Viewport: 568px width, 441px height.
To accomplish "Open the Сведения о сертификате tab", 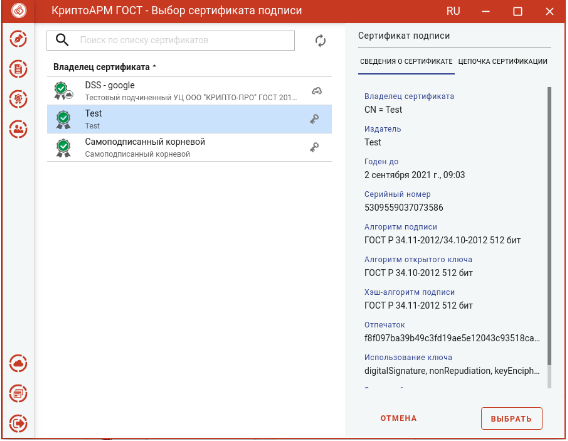I will (x=406, y=62).
